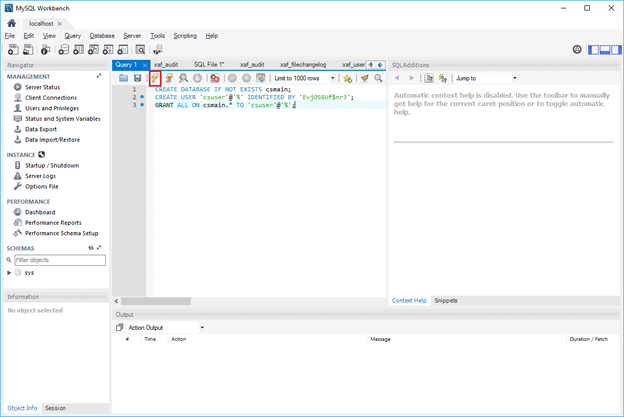Toggle the bottom output panel visibility
The width and height of the screenshot is (624, 417).
click(605, 50)
